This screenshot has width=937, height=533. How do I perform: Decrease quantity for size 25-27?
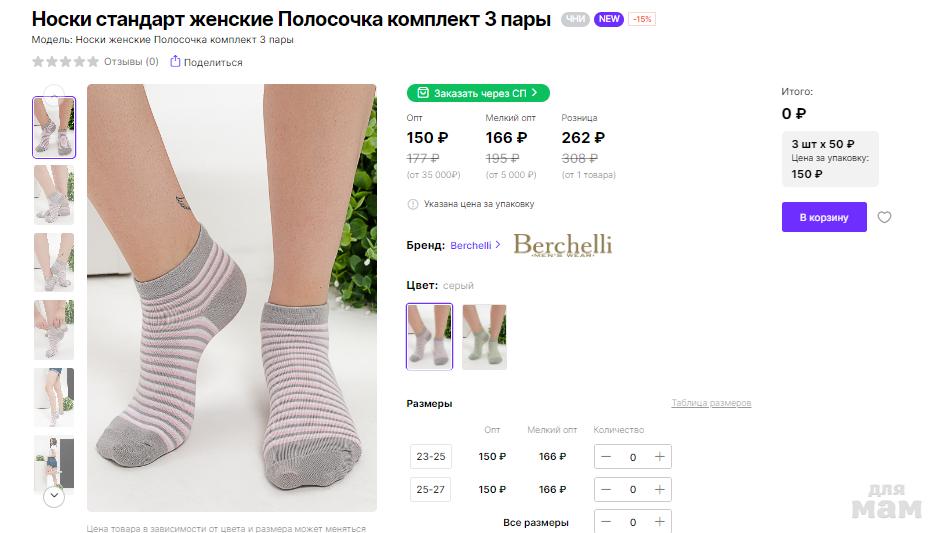pos(607,490)
